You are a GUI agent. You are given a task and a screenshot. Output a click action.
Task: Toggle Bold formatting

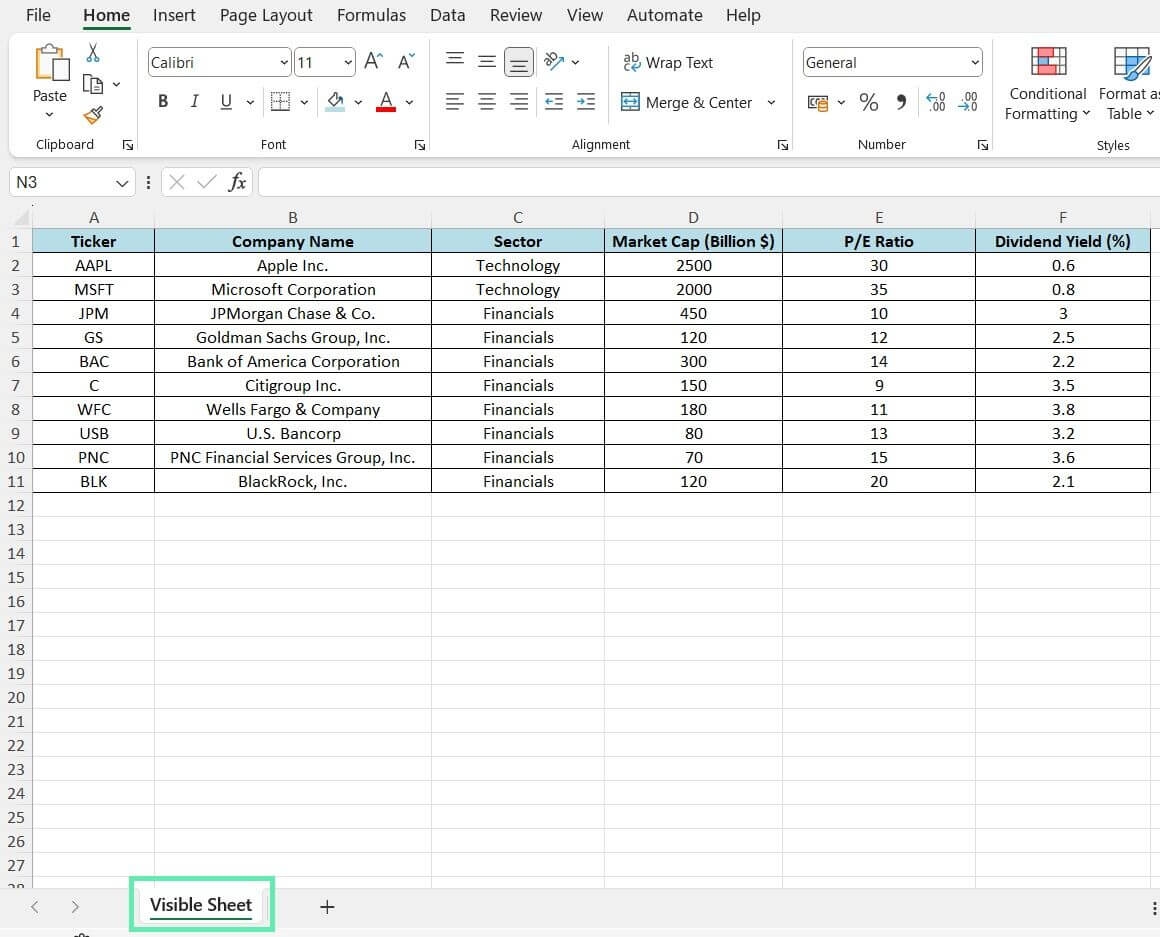click(163, 102)
